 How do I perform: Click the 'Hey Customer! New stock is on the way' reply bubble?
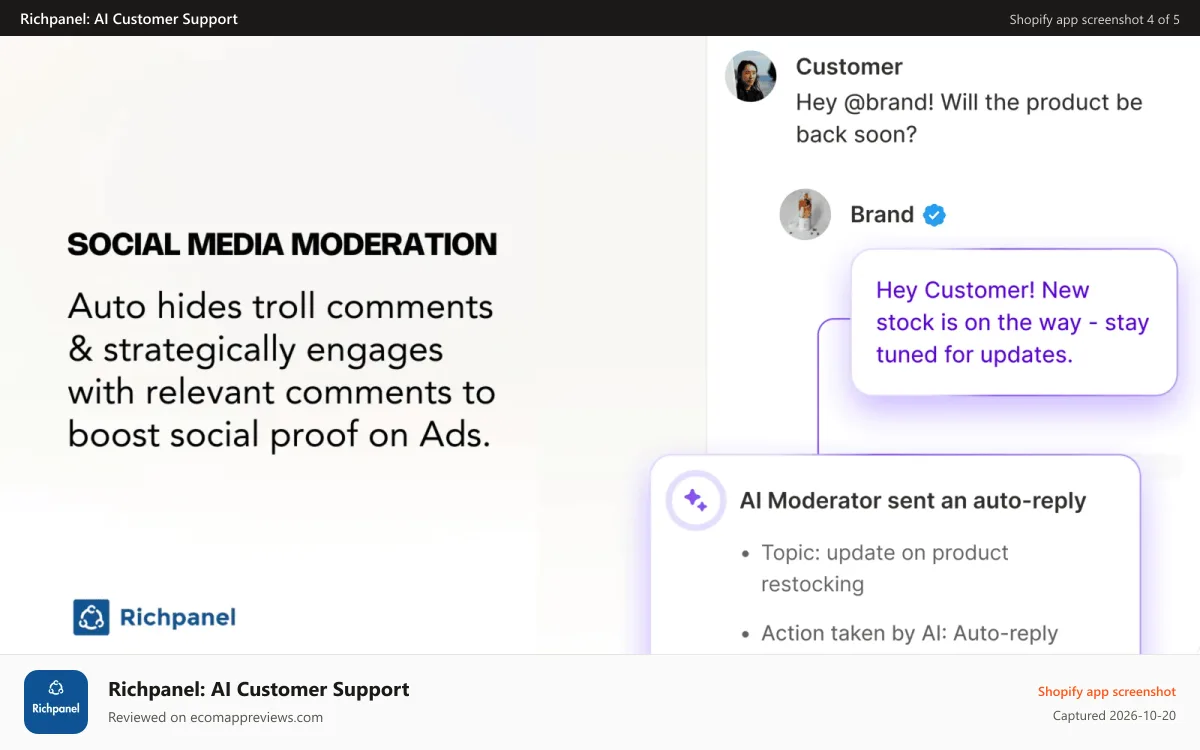pos(1014,322)
